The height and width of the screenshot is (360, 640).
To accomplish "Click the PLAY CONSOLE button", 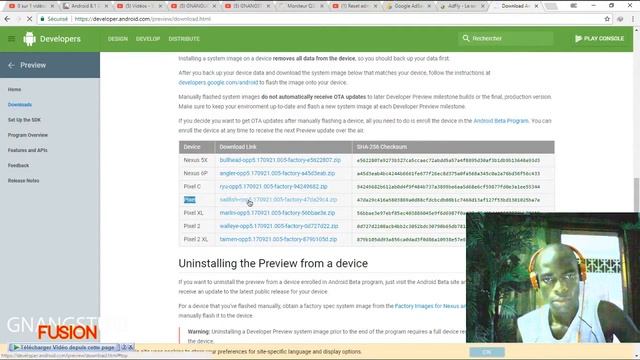I will (600, 38).
